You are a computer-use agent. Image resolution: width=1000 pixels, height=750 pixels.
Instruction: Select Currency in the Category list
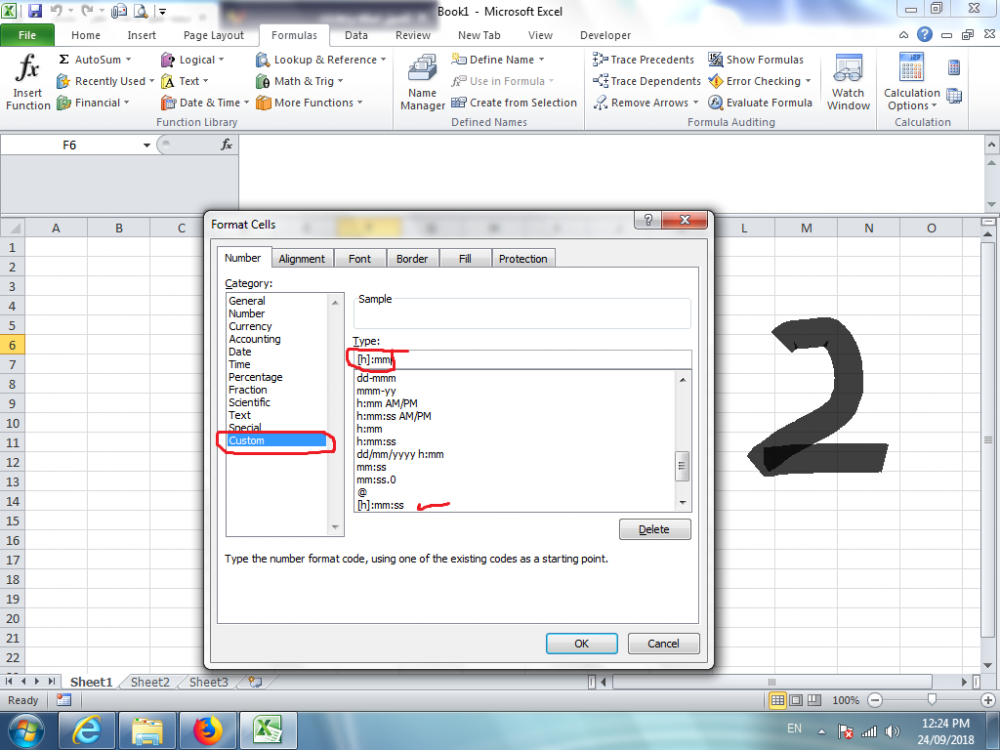tap(250, 326)
